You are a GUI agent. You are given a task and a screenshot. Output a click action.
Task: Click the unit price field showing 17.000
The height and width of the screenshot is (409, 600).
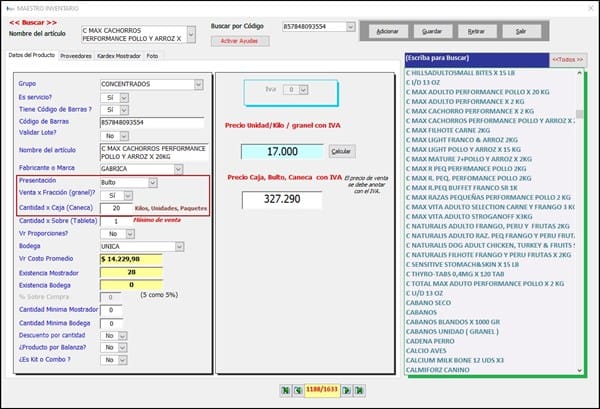click(x=282, y=152)
